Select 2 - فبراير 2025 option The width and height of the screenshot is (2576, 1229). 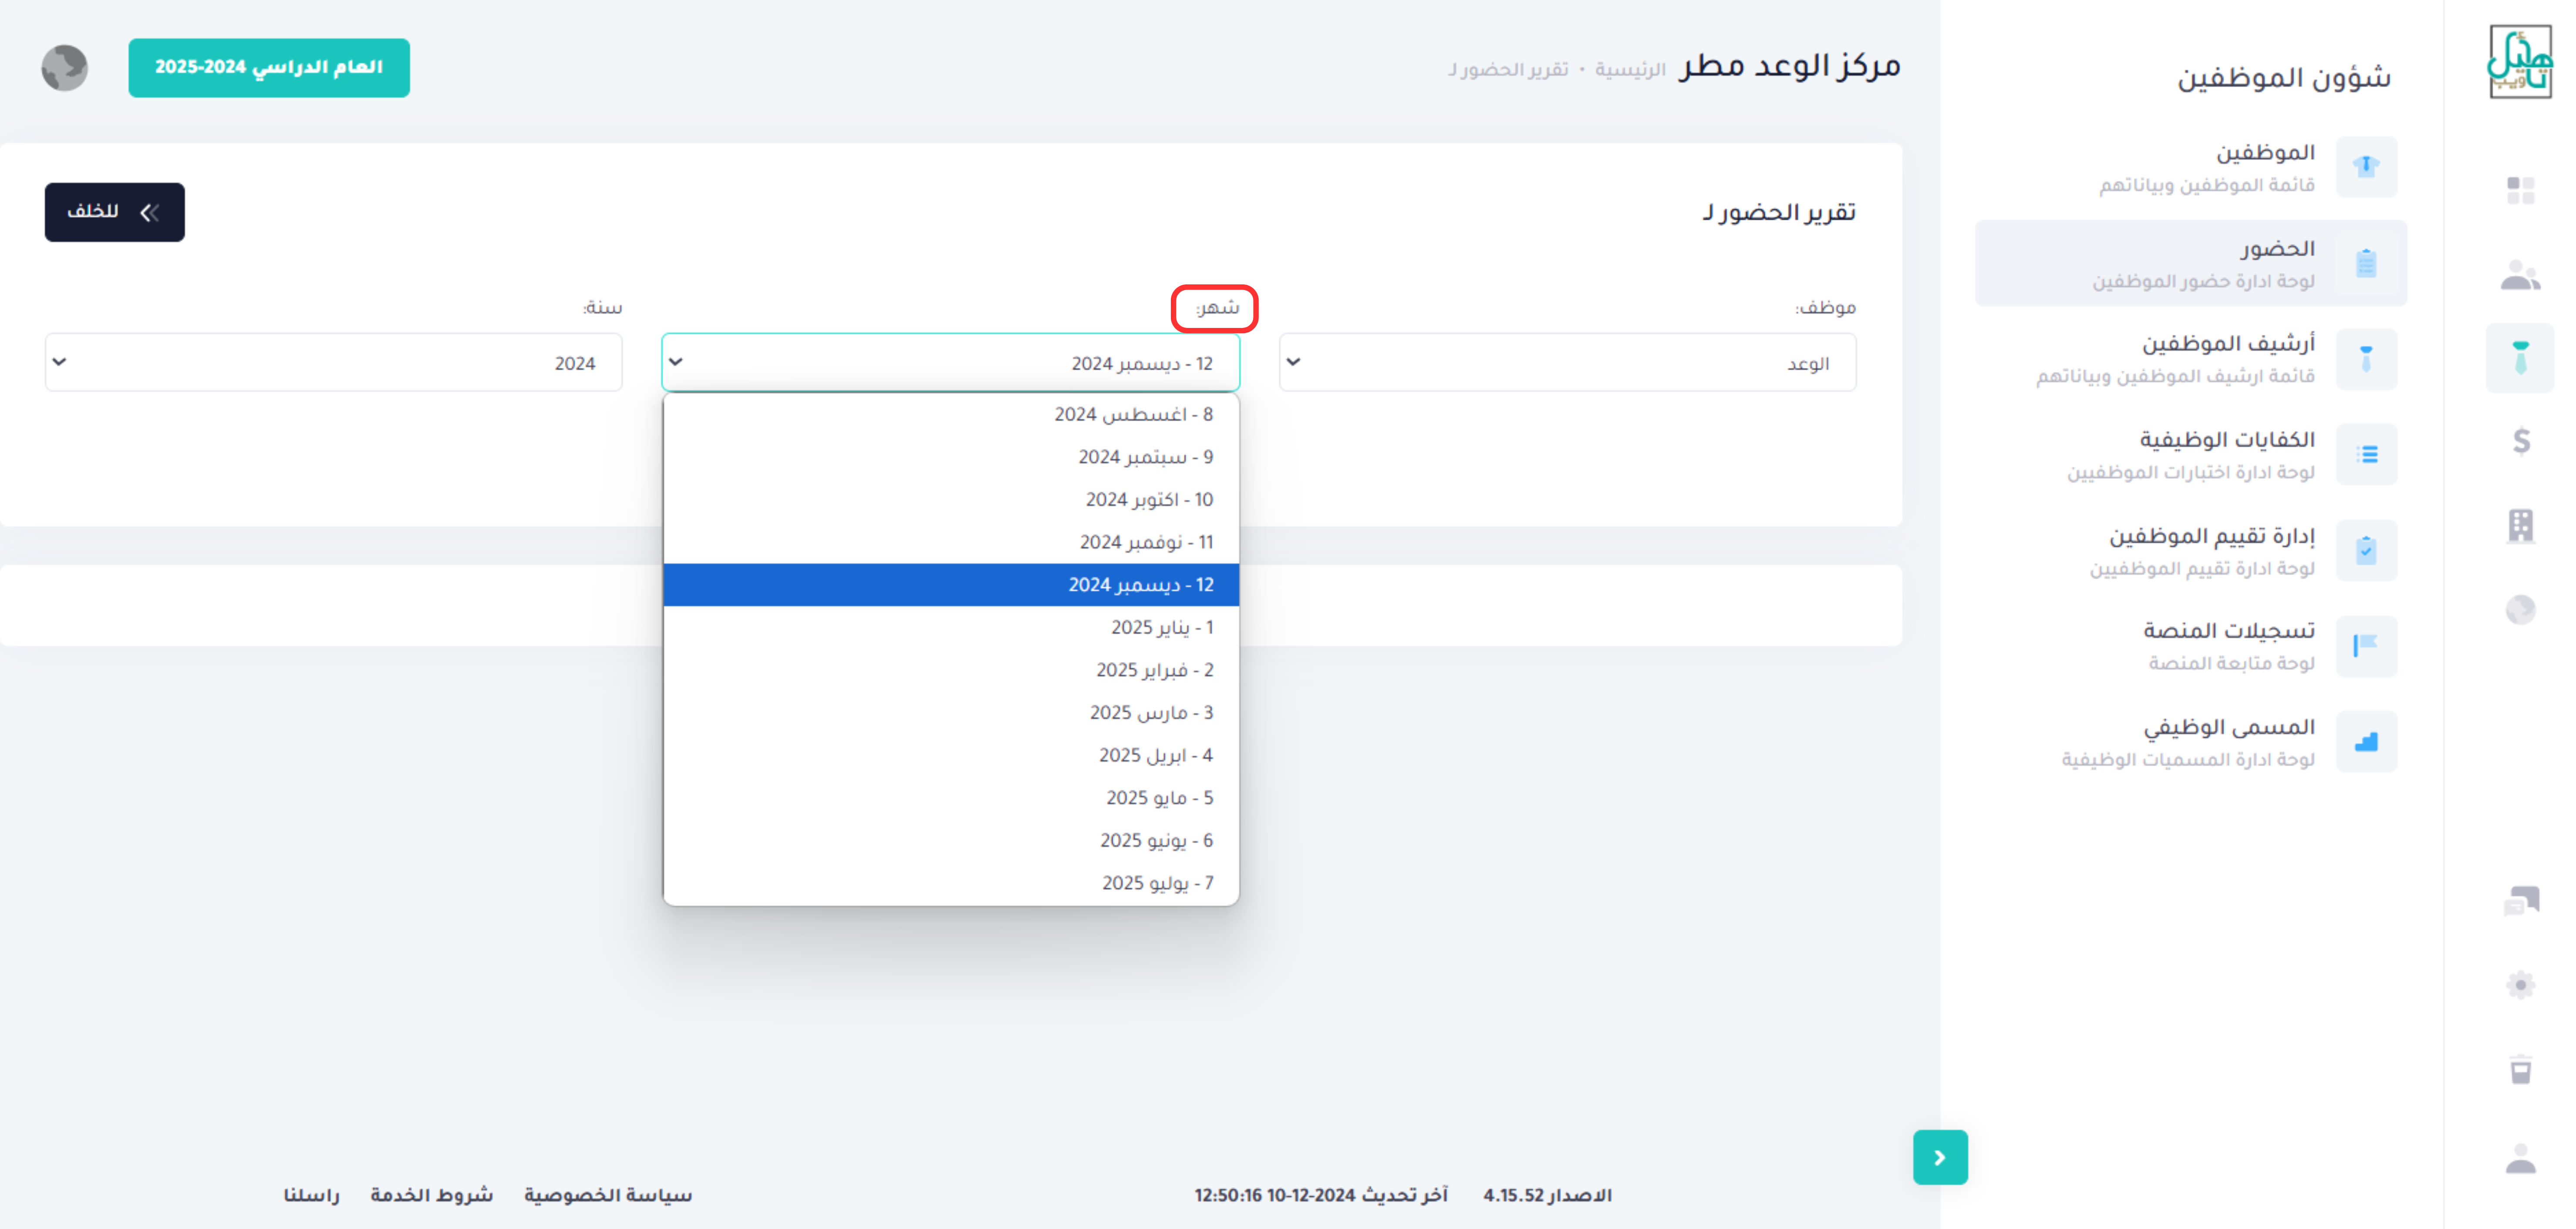point(950,670)
